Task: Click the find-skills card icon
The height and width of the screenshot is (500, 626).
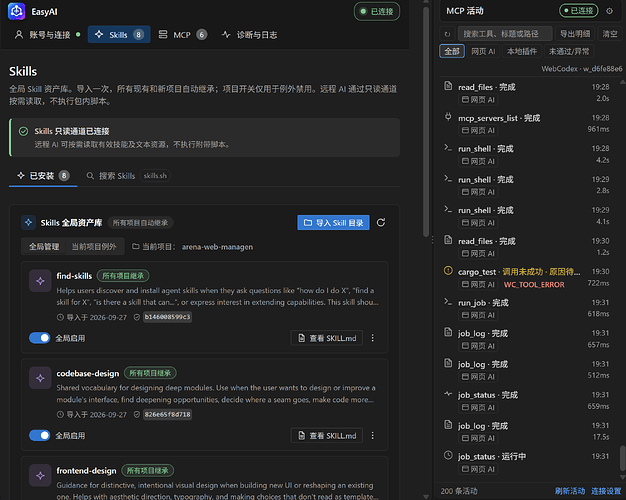Action: coord(40,281)
